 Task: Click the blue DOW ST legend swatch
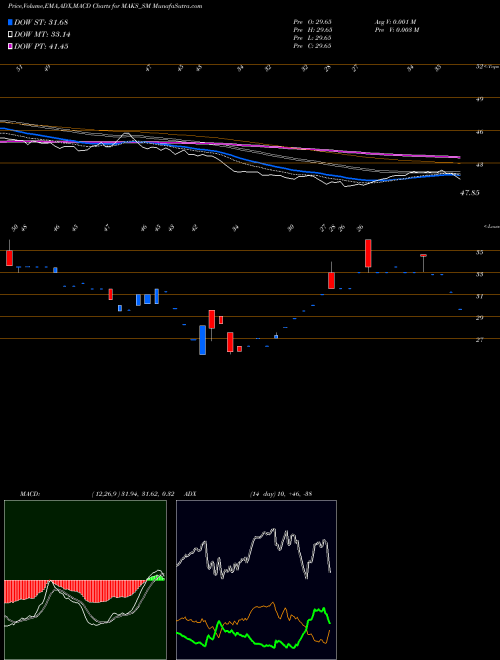10,22
